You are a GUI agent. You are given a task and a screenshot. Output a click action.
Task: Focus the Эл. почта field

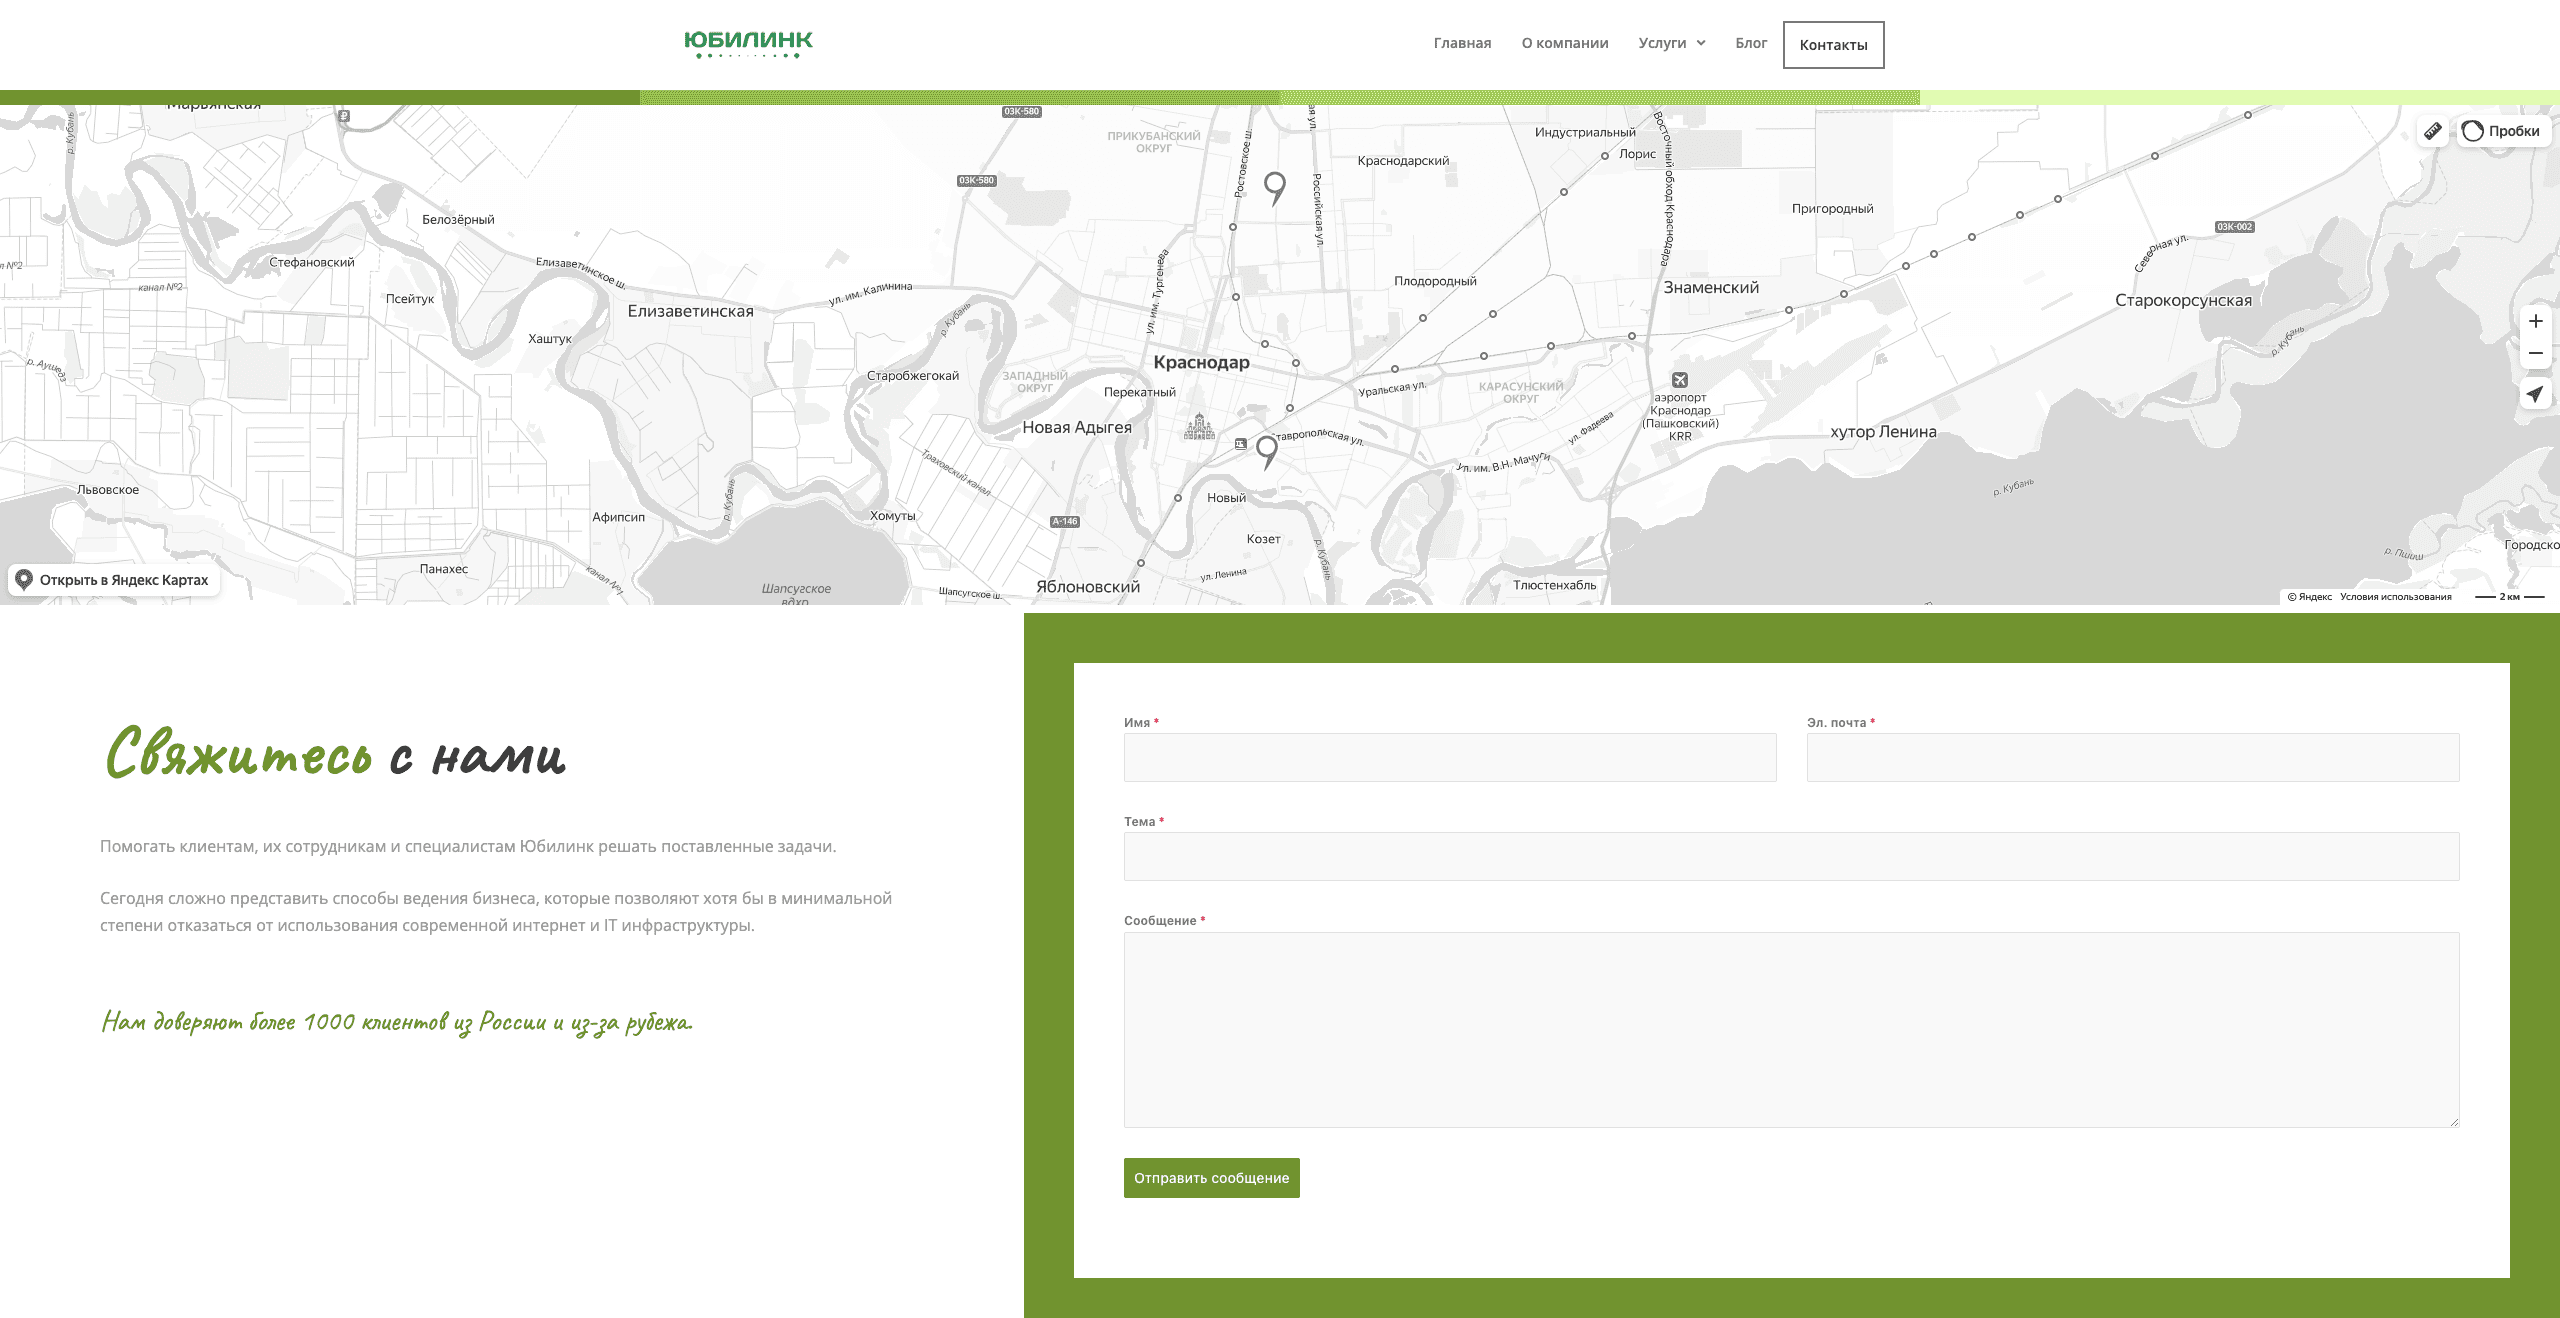pos(2132,757)
